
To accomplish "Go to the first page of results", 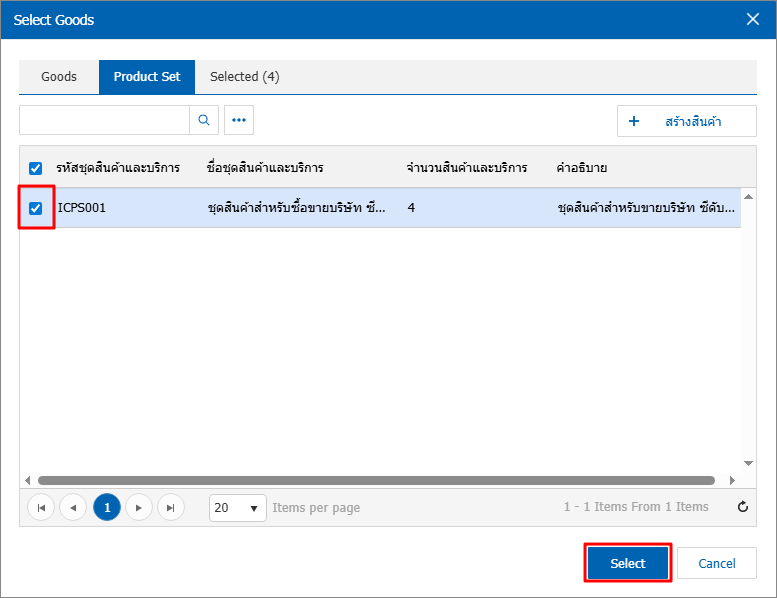I will click(x=41, y=508).
